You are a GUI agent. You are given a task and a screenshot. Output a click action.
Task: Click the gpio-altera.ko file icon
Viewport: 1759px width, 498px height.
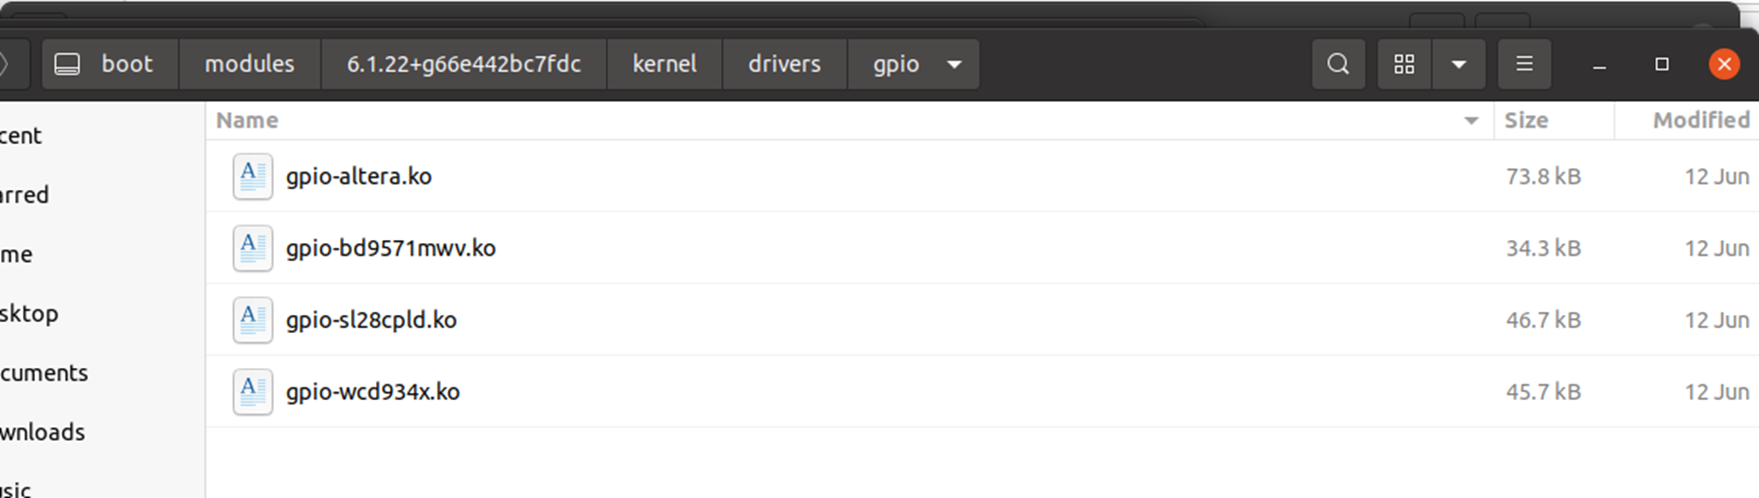point(252,177)
